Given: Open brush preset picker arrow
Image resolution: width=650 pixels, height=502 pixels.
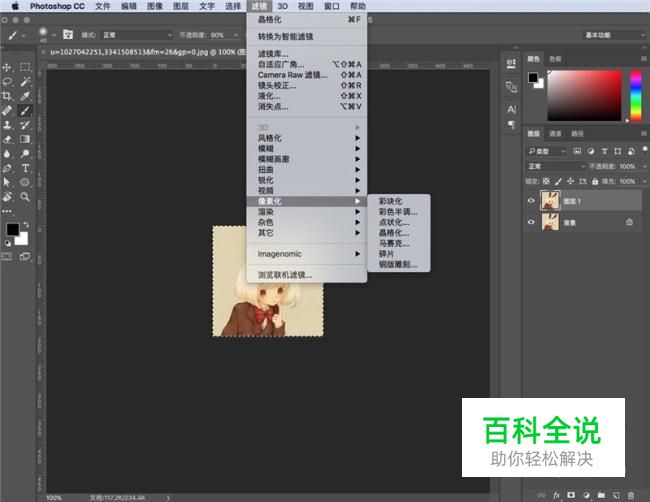Looking at the screenshot, I should tap(54, 35).
